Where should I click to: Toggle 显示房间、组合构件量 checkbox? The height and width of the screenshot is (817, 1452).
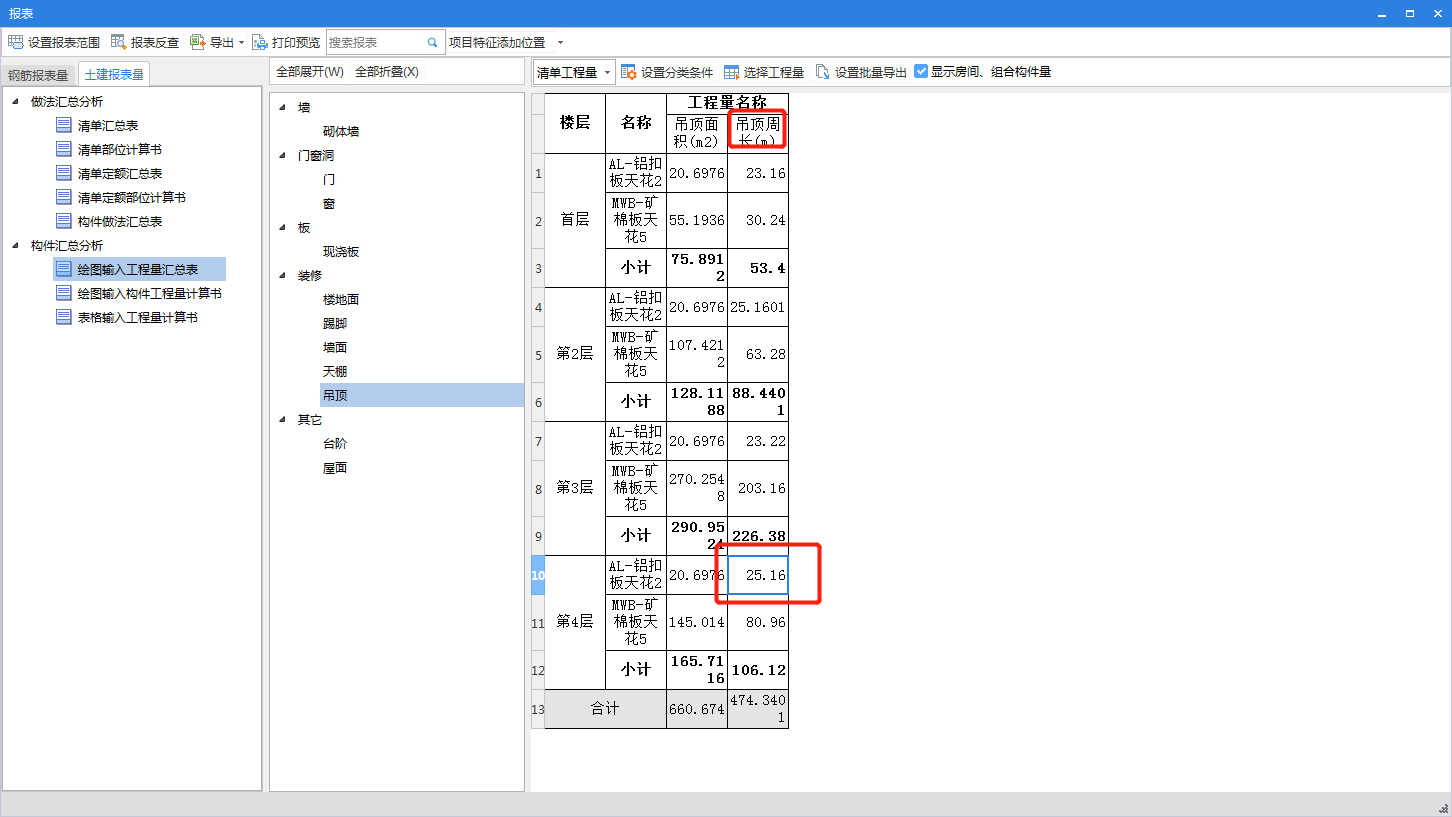[x=921, y=72]
